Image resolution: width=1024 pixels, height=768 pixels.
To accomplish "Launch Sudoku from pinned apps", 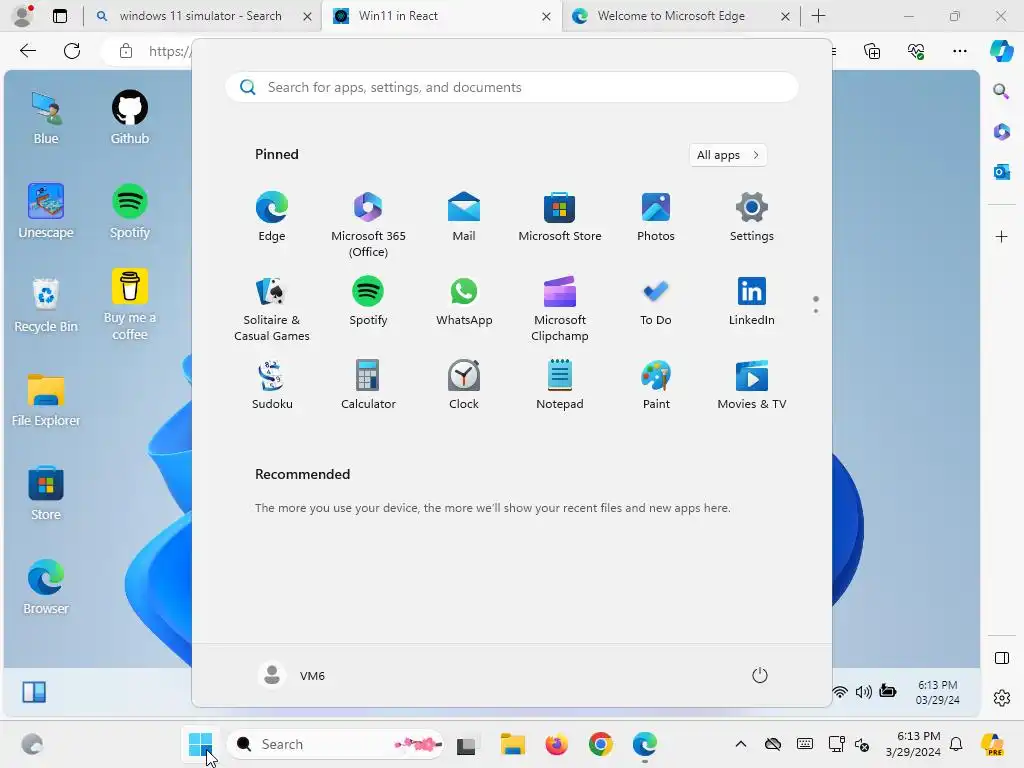I will click(x=272, y=385).
